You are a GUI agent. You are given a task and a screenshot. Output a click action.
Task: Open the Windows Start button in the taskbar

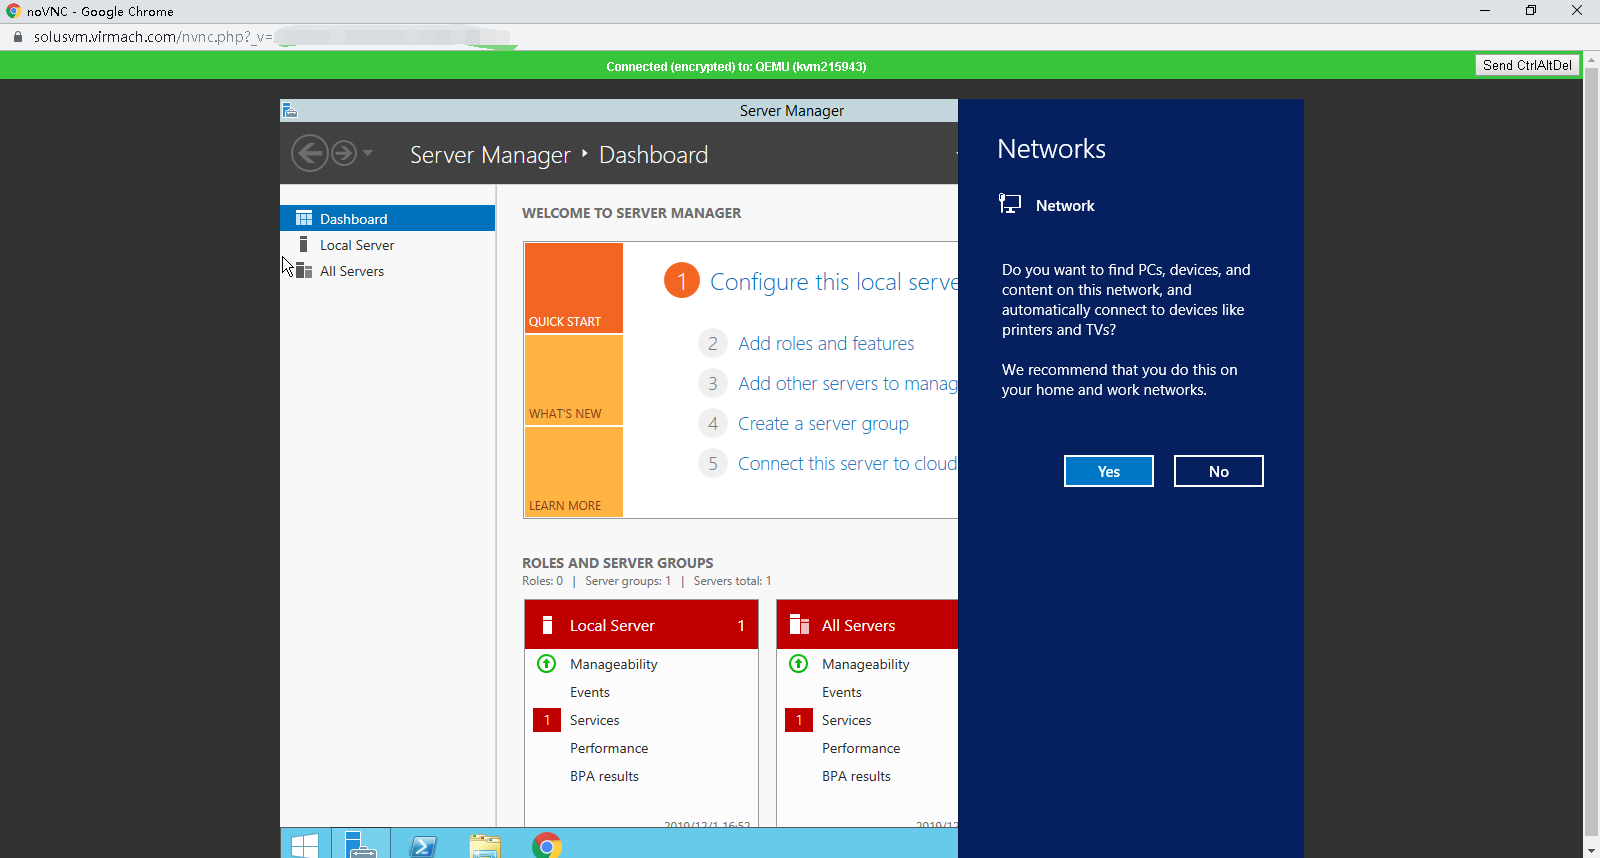(305, 845)
